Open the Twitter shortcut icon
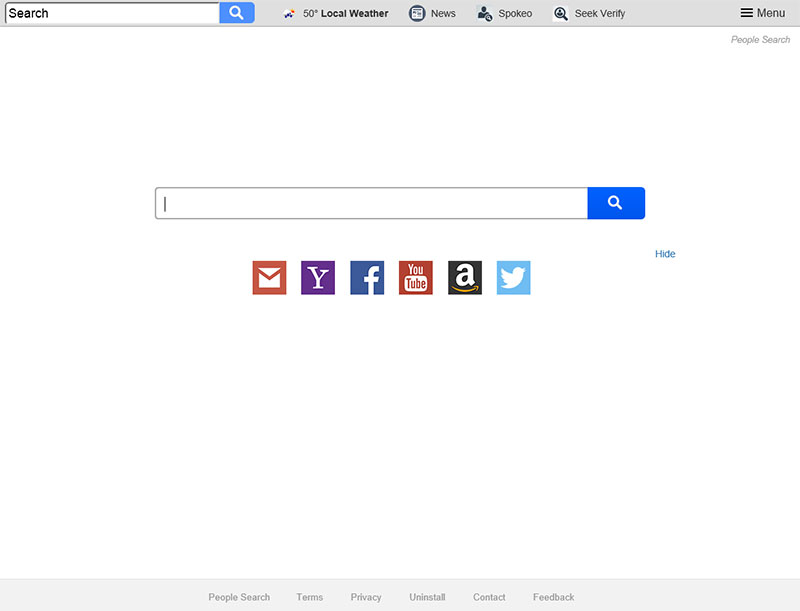 click(x=514, y=278)
